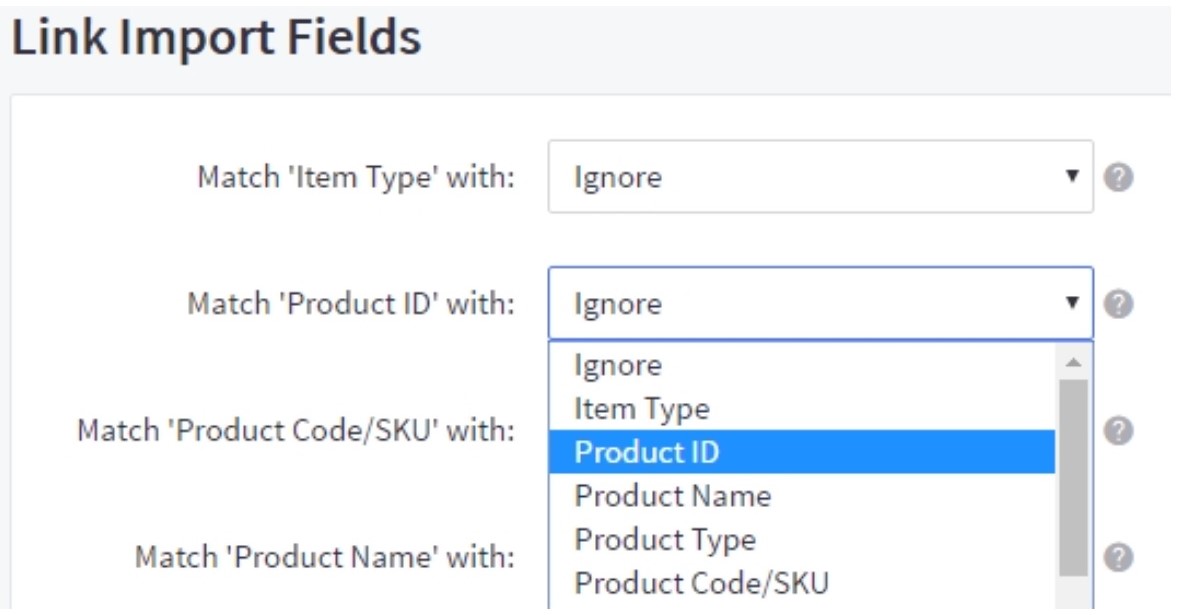This screenshot has width=1188, height=615.
Task: Open help for the Product Code/SKU row
Action: (1120, 430)
